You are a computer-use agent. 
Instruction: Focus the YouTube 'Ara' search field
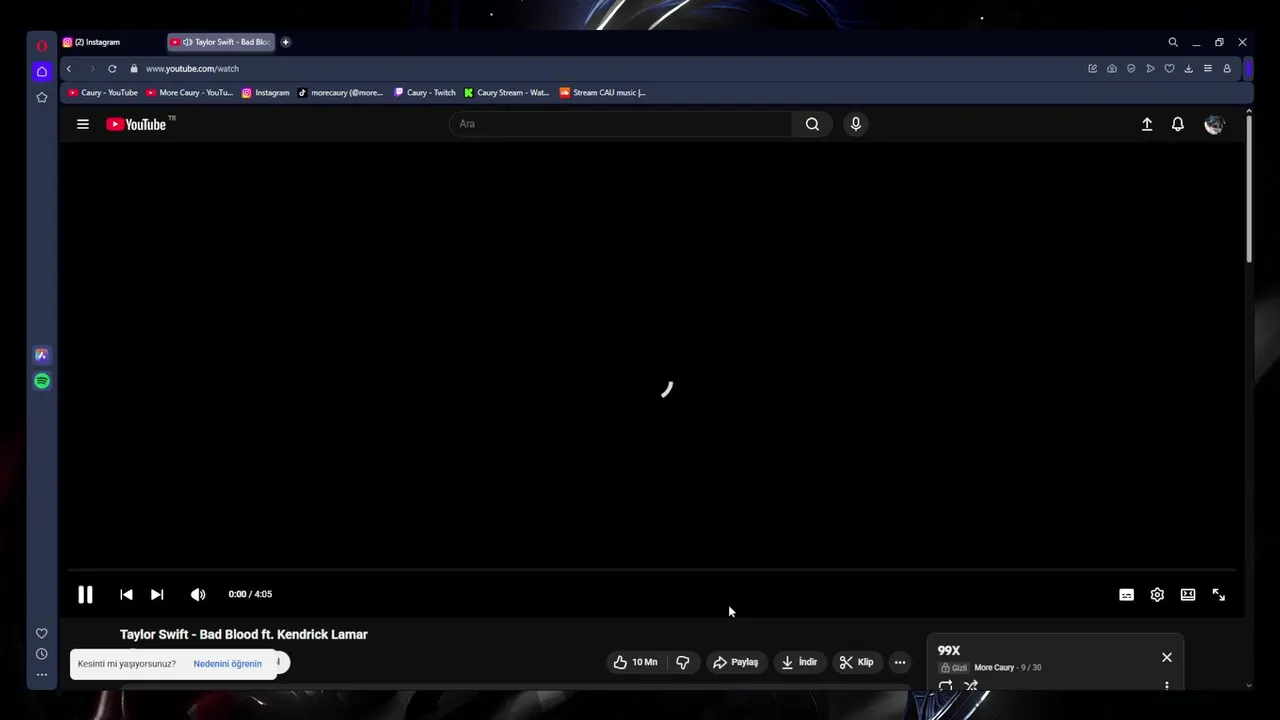click(x=622, y=124)
